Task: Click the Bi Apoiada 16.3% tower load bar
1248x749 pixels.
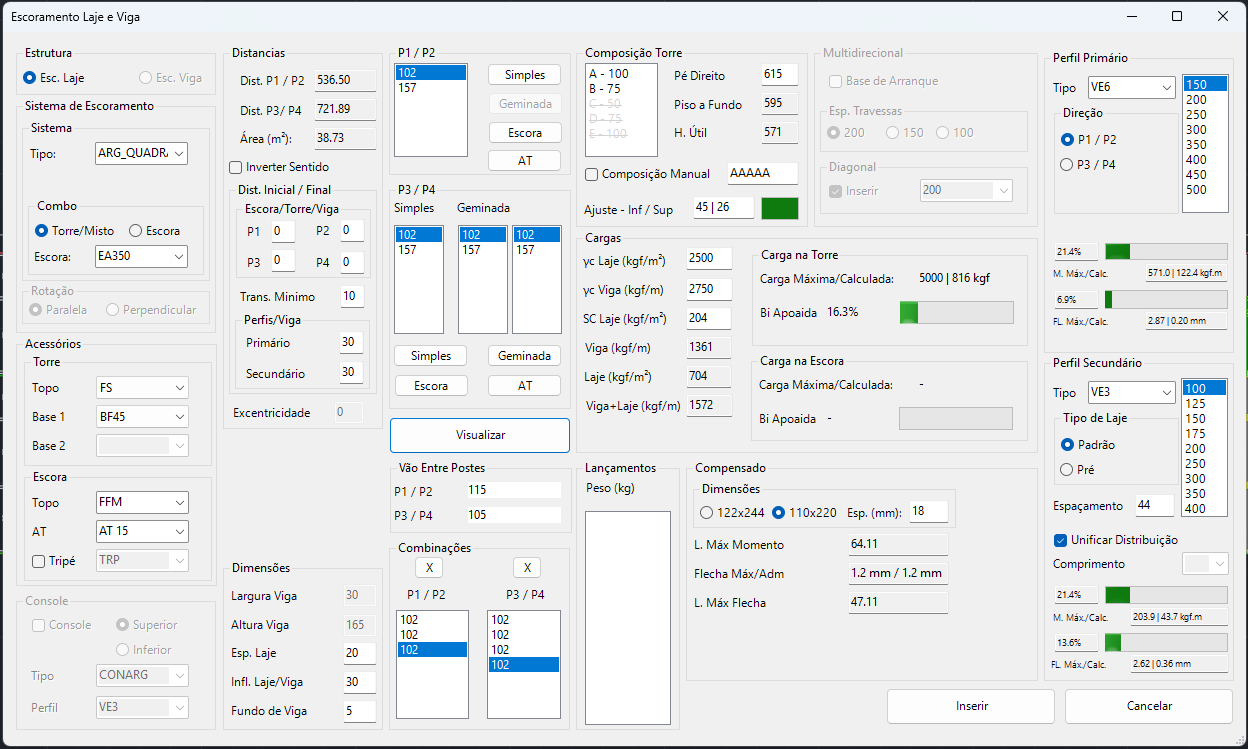Action: (956, 312)
